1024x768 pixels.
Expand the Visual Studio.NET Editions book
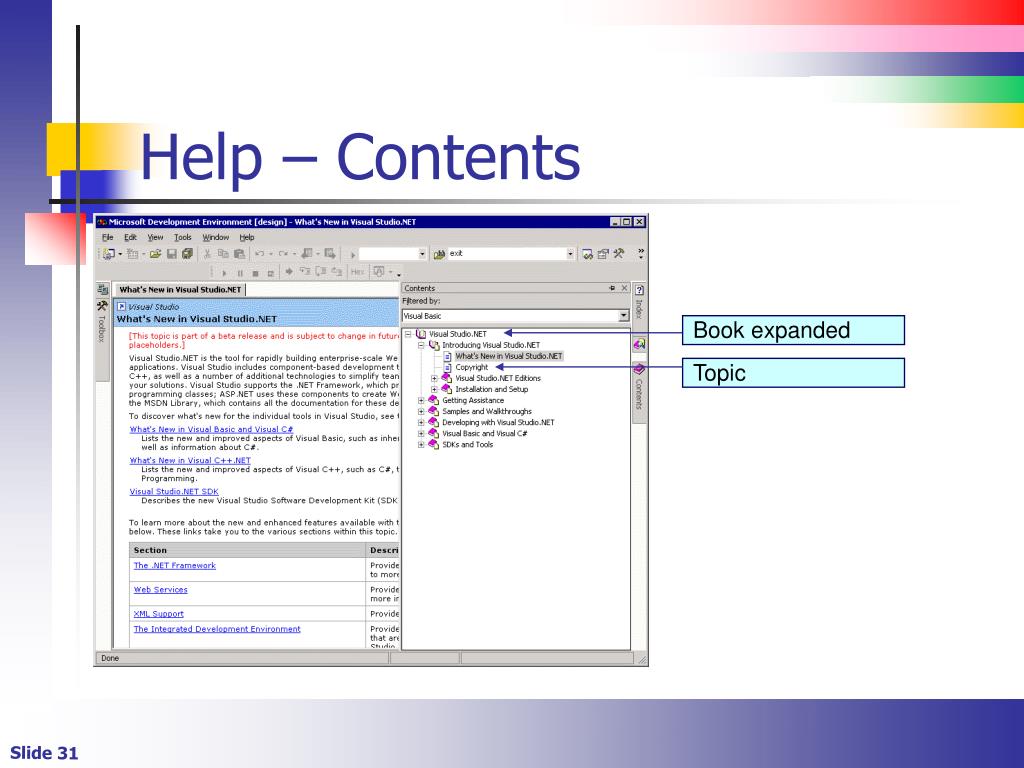pyautogui.click(x=434, y=378)
